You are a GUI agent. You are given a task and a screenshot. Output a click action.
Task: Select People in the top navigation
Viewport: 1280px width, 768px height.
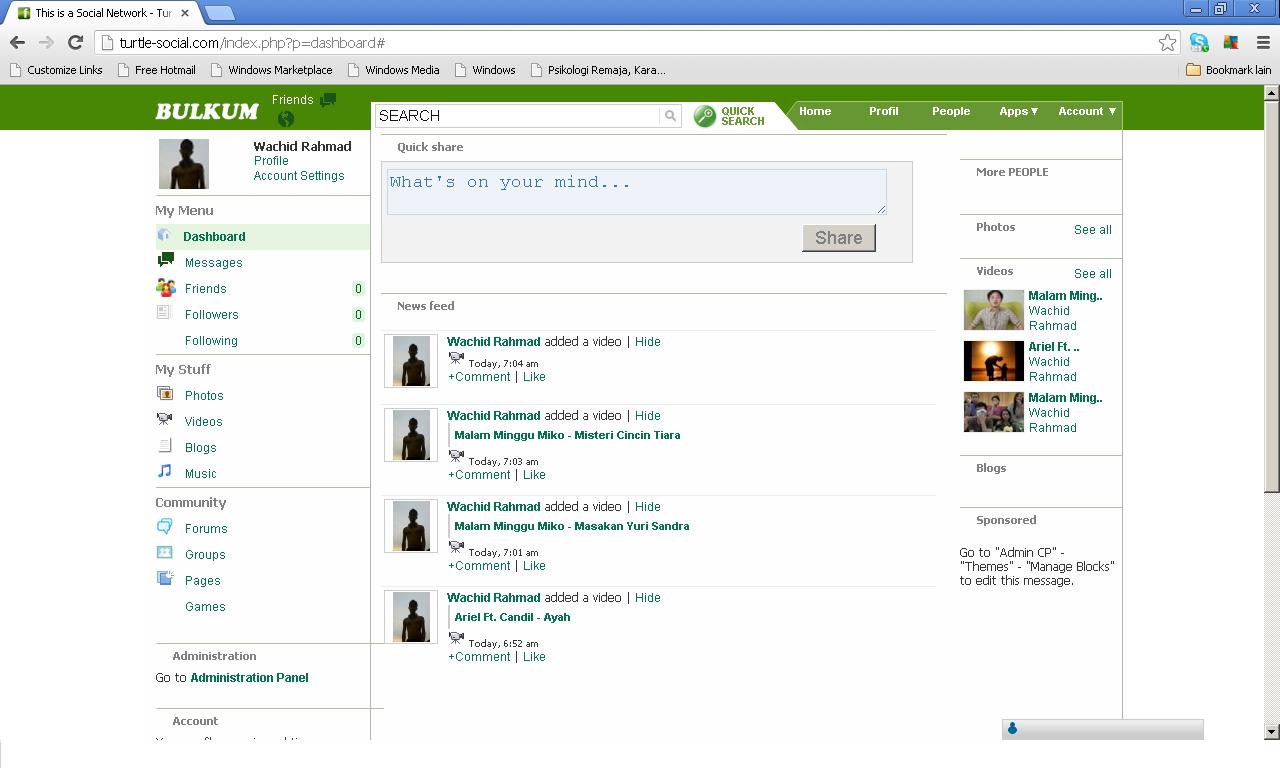(950, 111)
